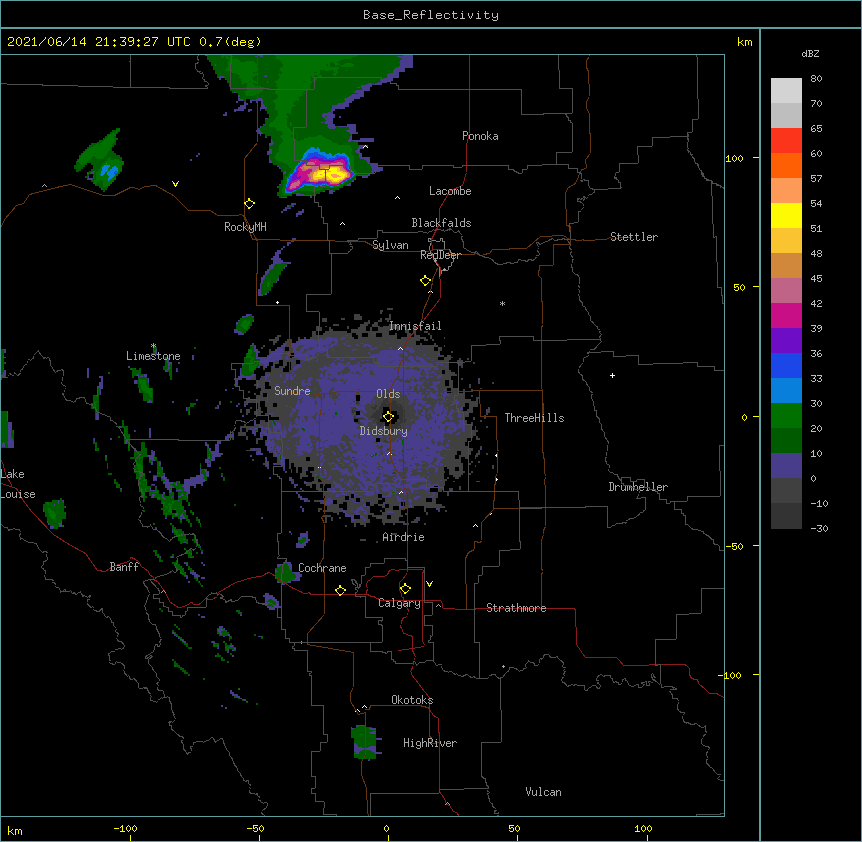Click the slate purple swatch below 10

point(786,466)
